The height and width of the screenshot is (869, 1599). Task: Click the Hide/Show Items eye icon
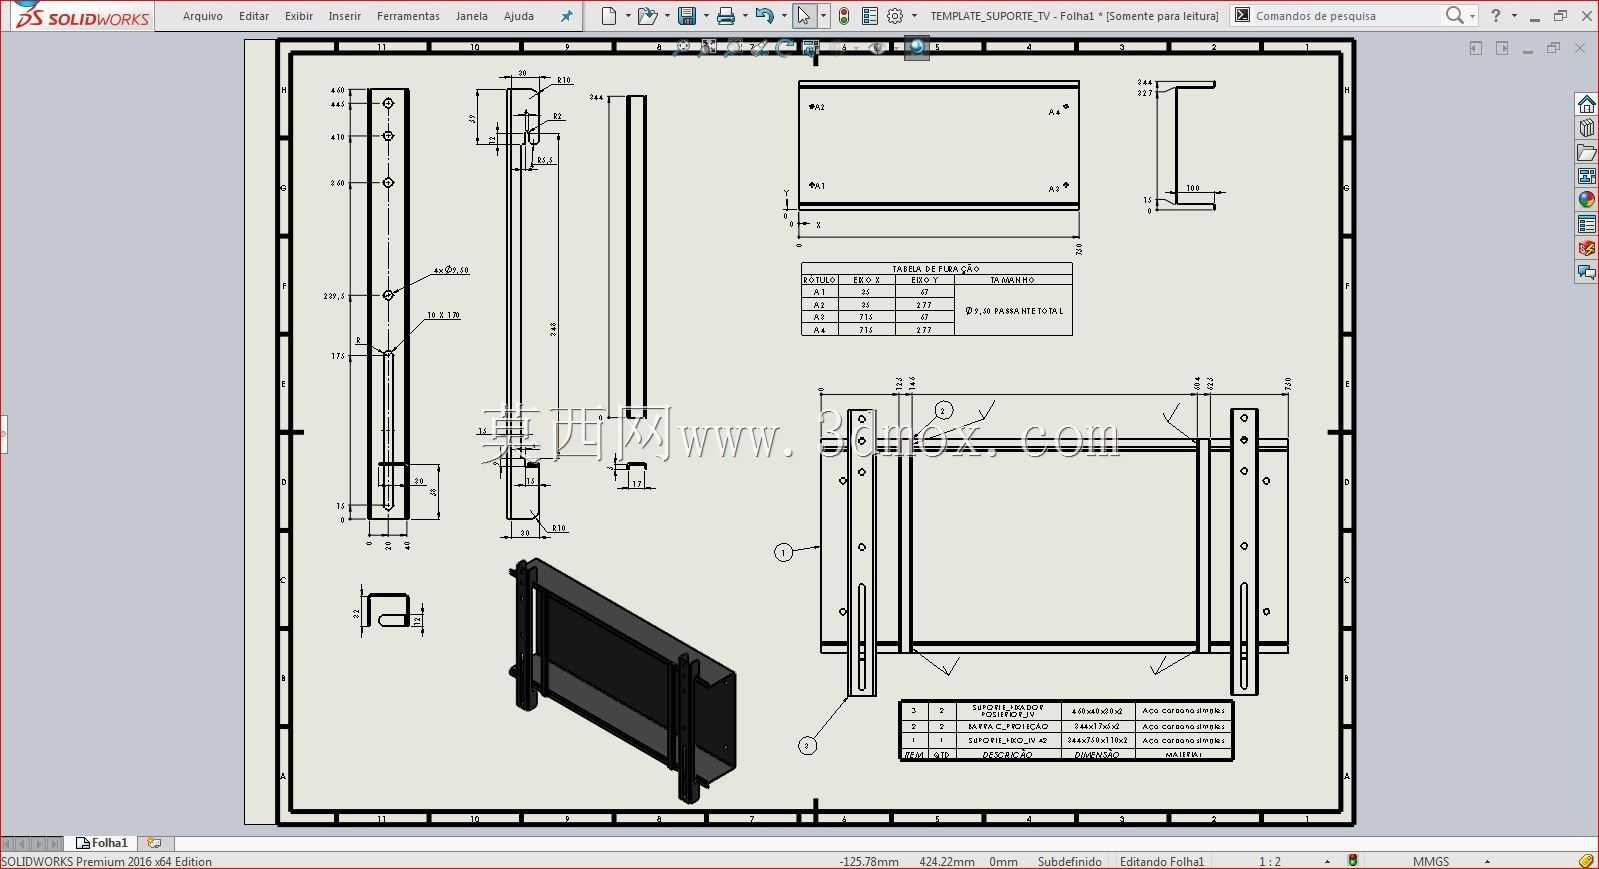[877, 47]
